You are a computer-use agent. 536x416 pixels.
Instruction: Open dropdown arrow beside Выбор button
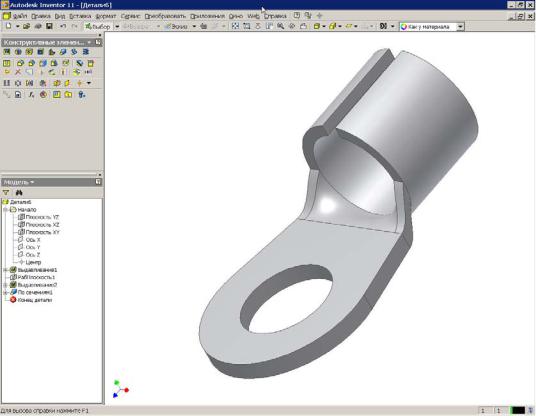[x=117, y=26]
